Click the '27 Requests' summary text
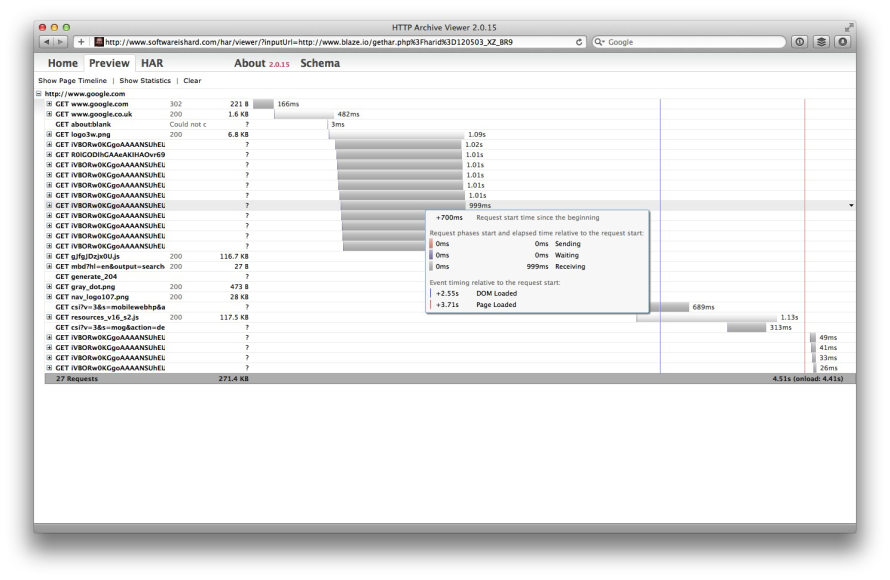Screen dimensions: 890x580 (x=77, y=379)
